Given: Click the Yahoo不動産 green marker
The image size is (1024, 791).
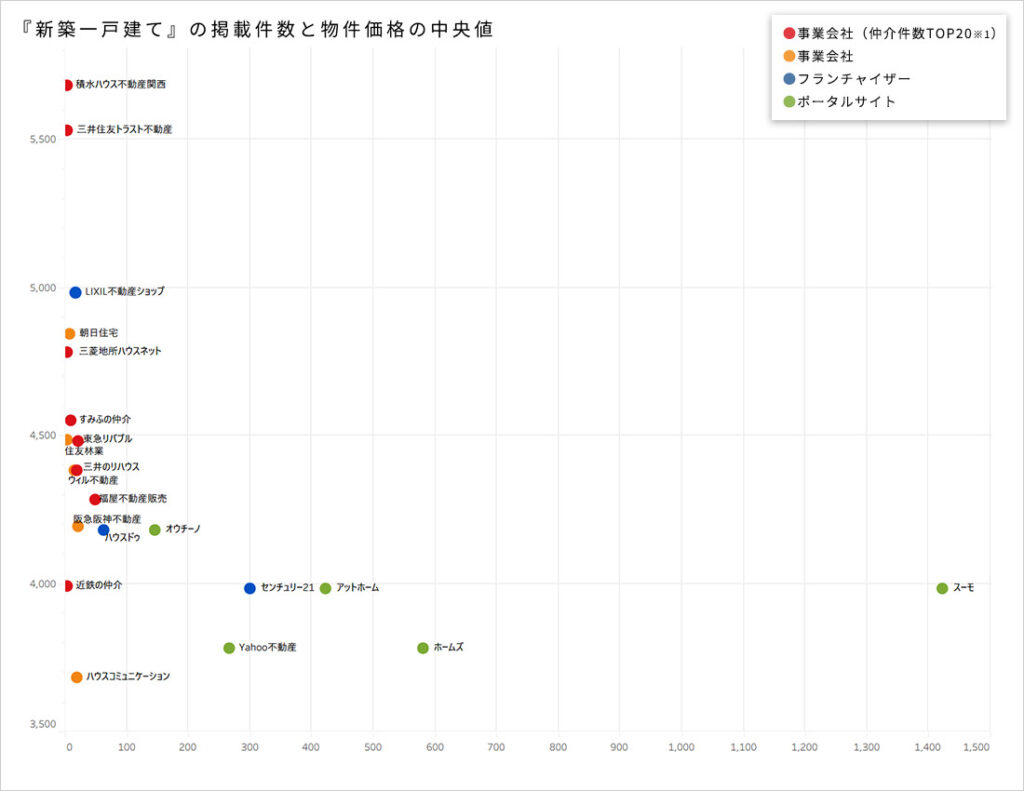Looking at the screenshot, I should click(x=229, y=648).
